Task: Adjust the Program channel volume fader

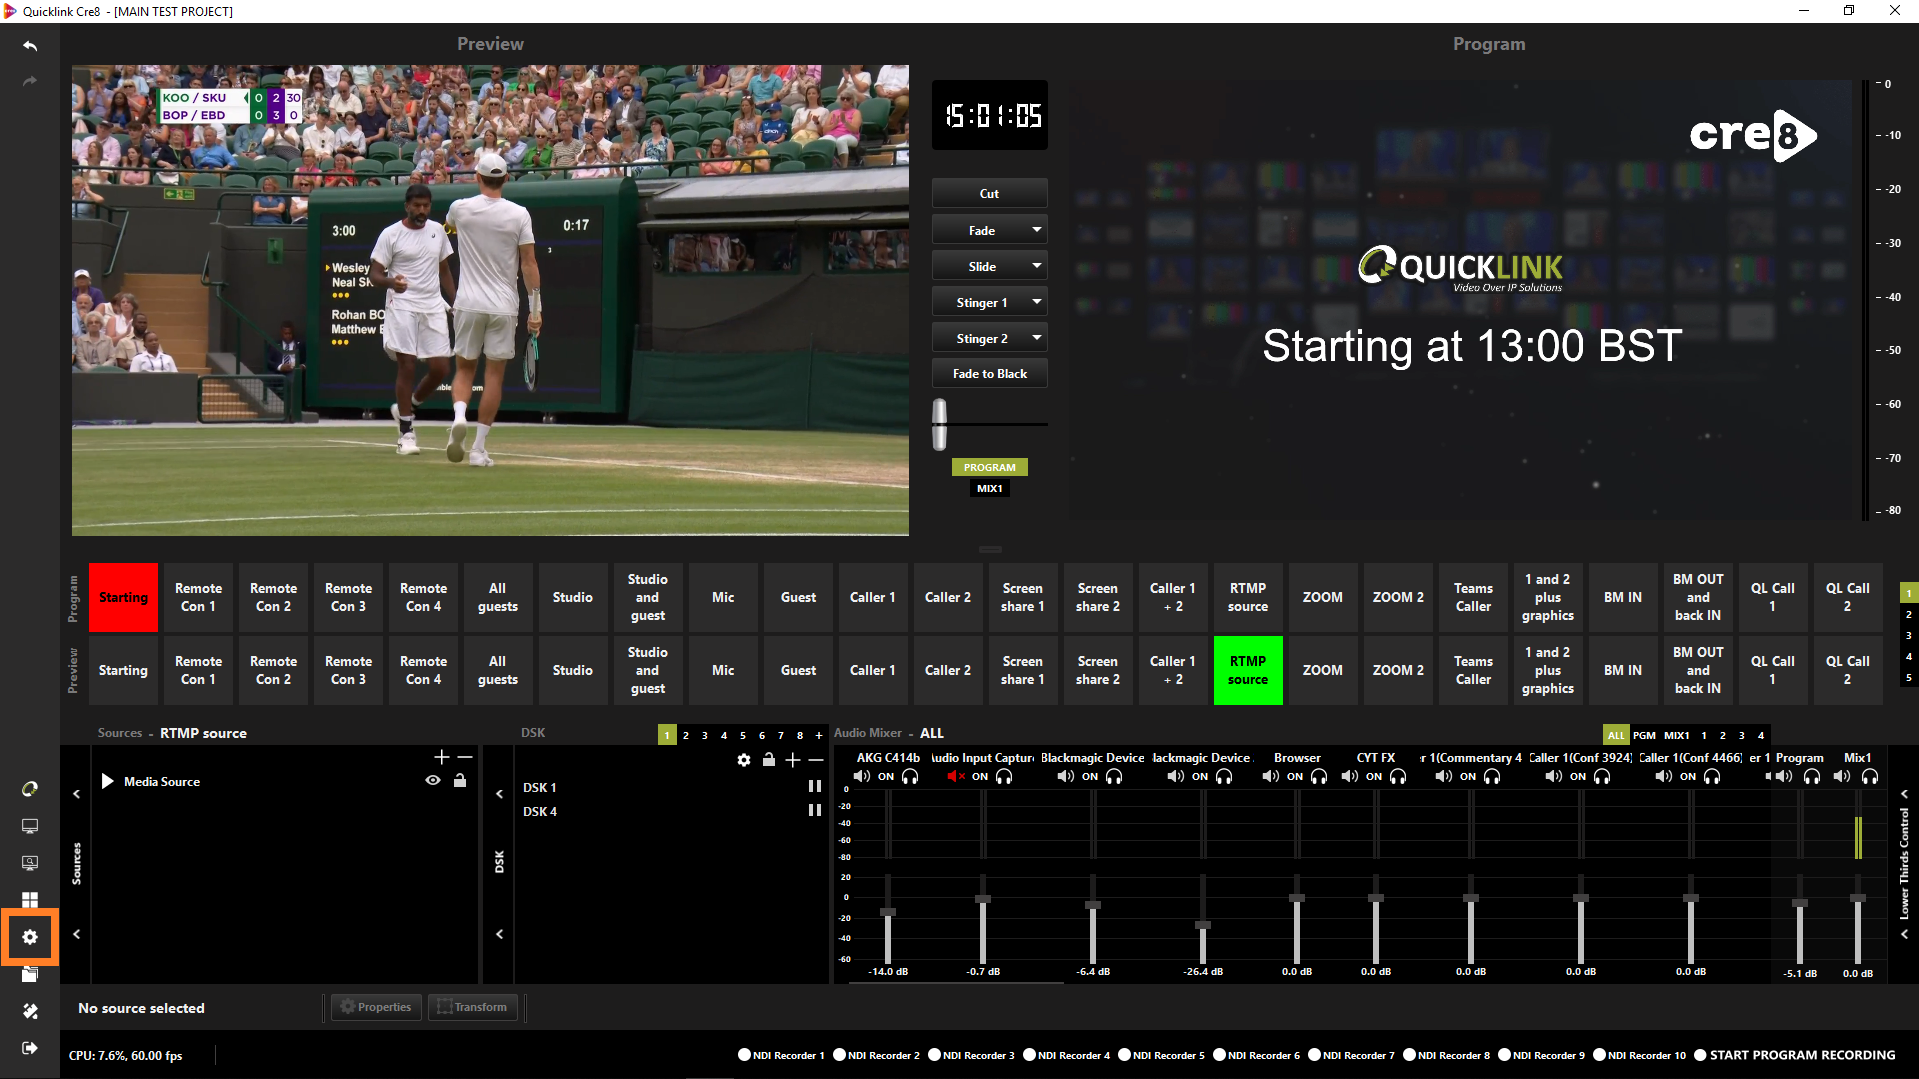Action: [1800, 903]
